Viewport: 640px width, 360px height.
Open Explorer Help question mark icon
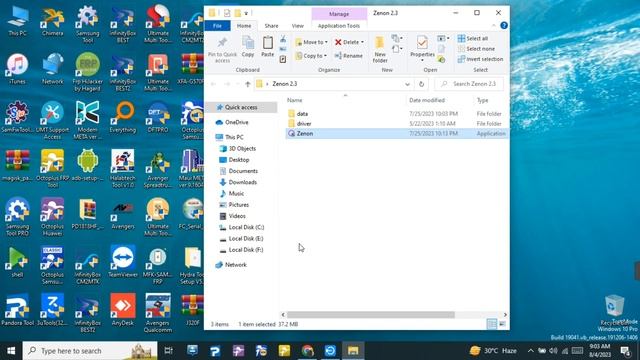pos(504,25)
